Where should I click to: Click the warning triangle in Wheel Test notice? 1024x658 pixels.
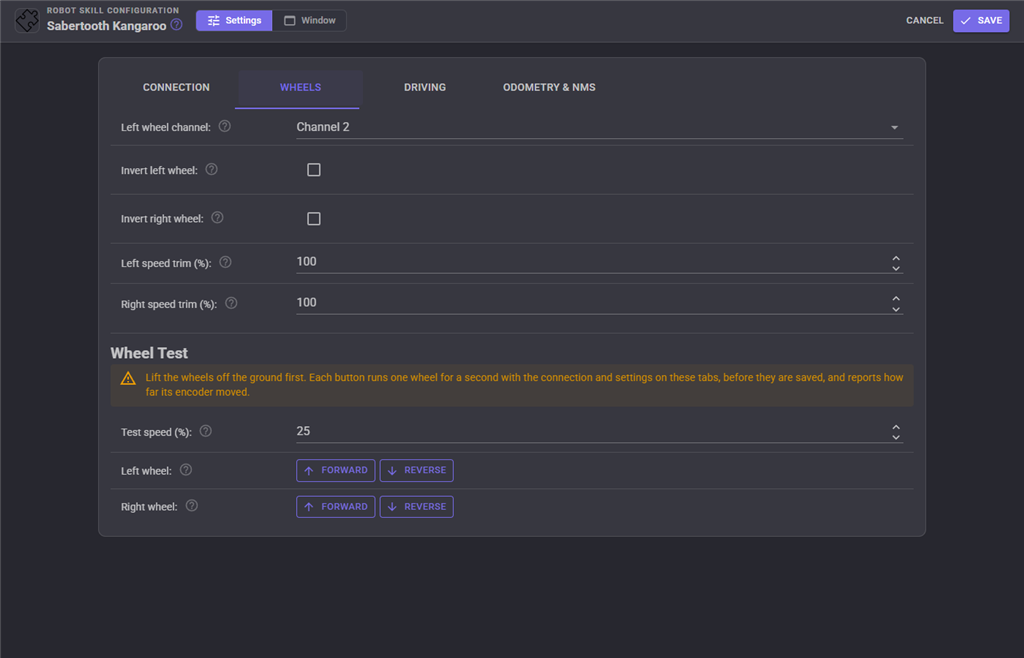coord(128,378)
